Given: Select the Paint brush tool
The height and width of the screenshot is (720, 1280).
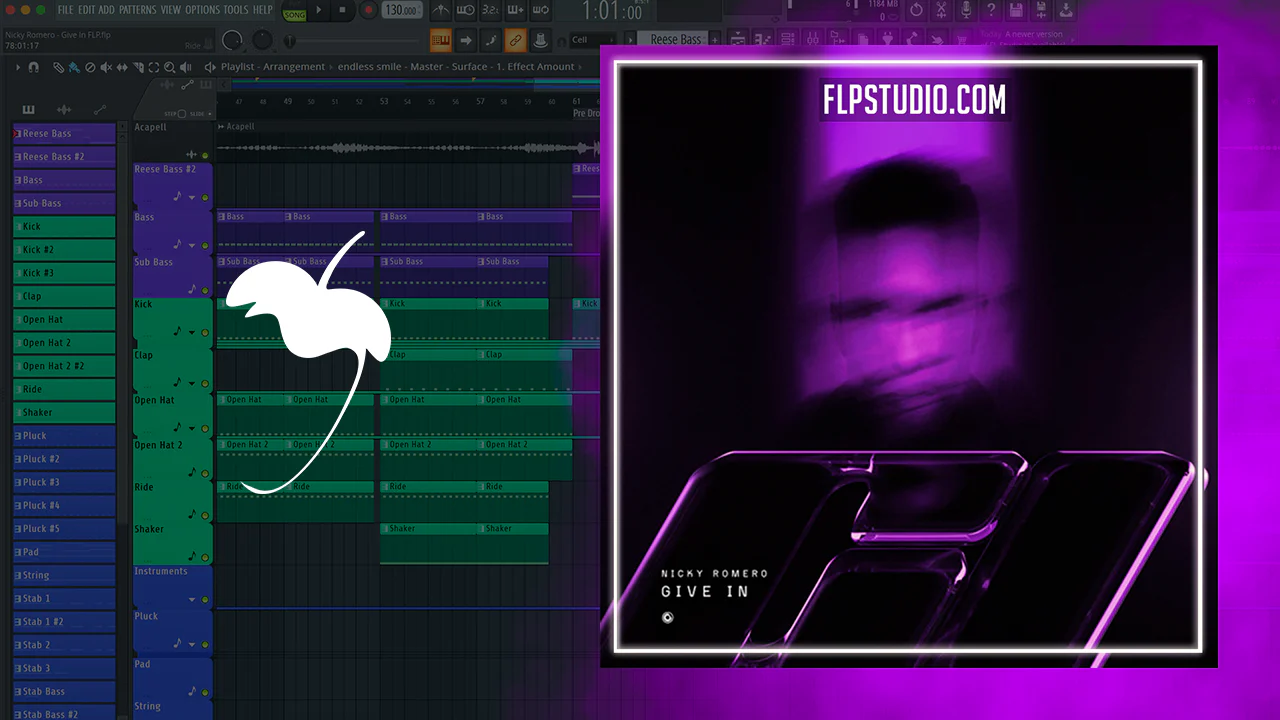Looking at the screenshot, I should 74,67.
